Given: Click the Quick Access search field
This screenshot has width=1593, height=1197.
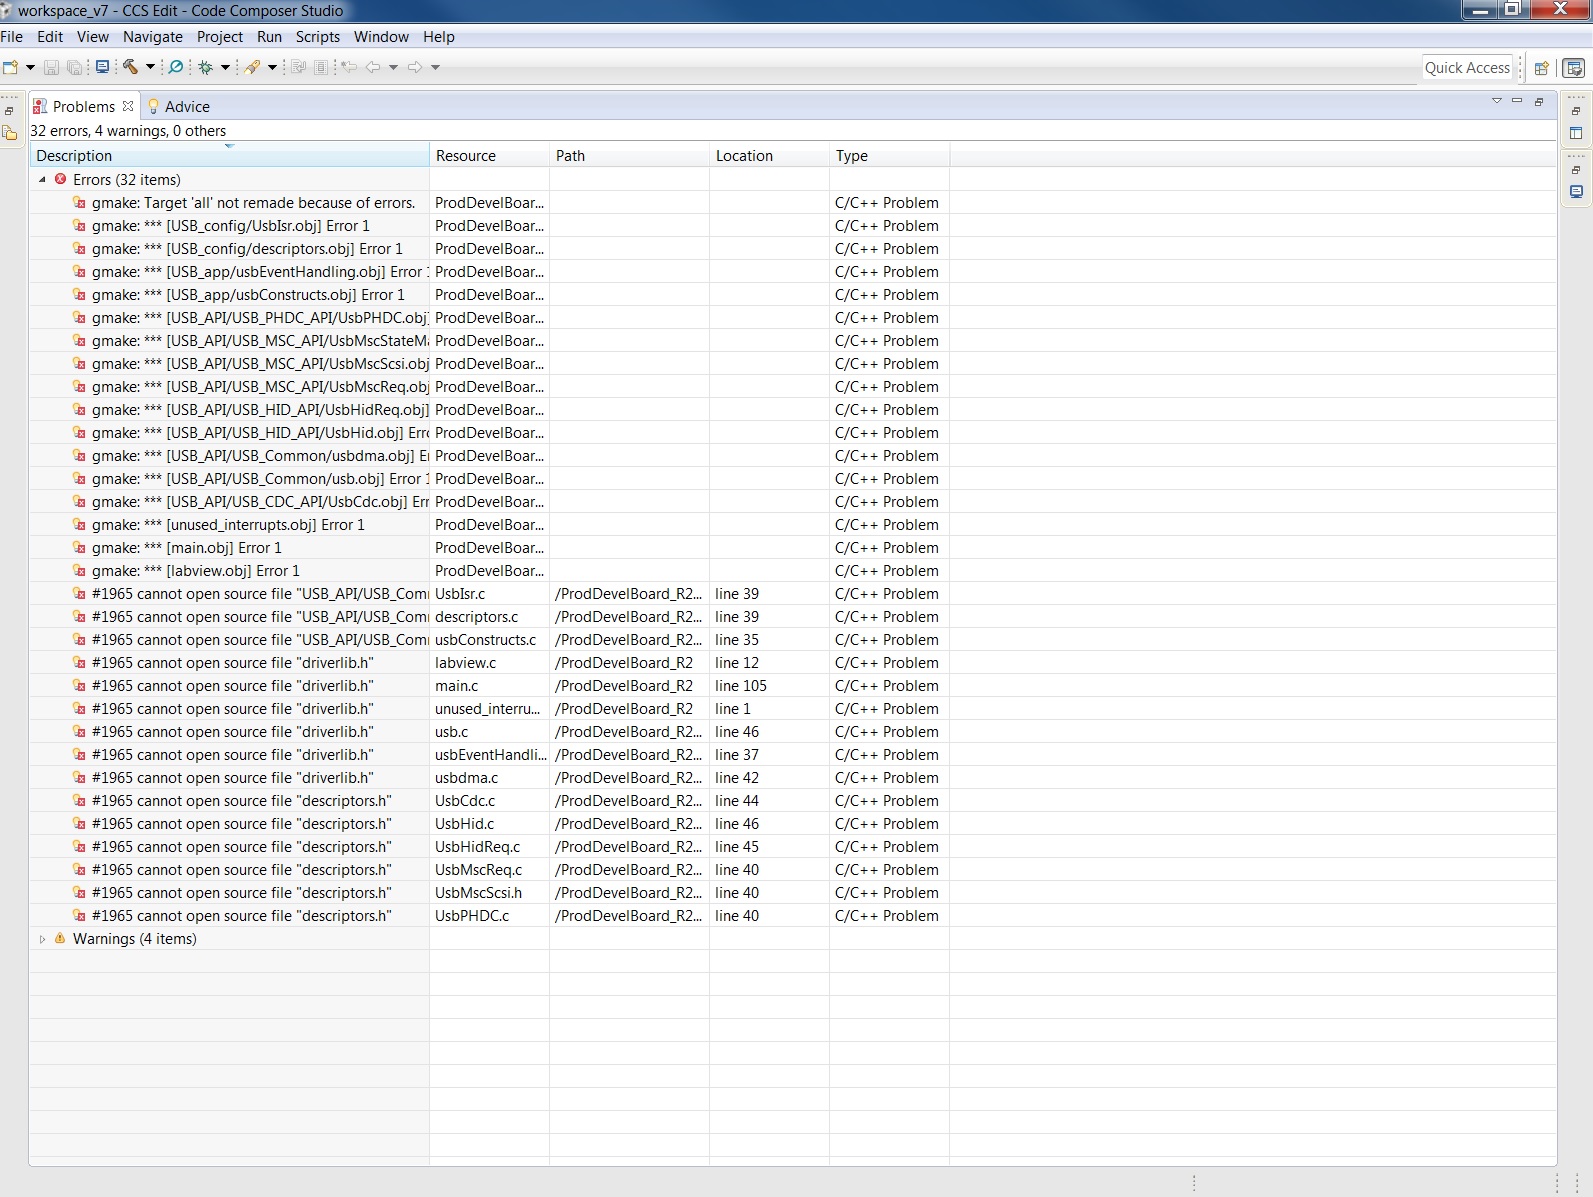Looking at the screenshot, I should 1467,68.
